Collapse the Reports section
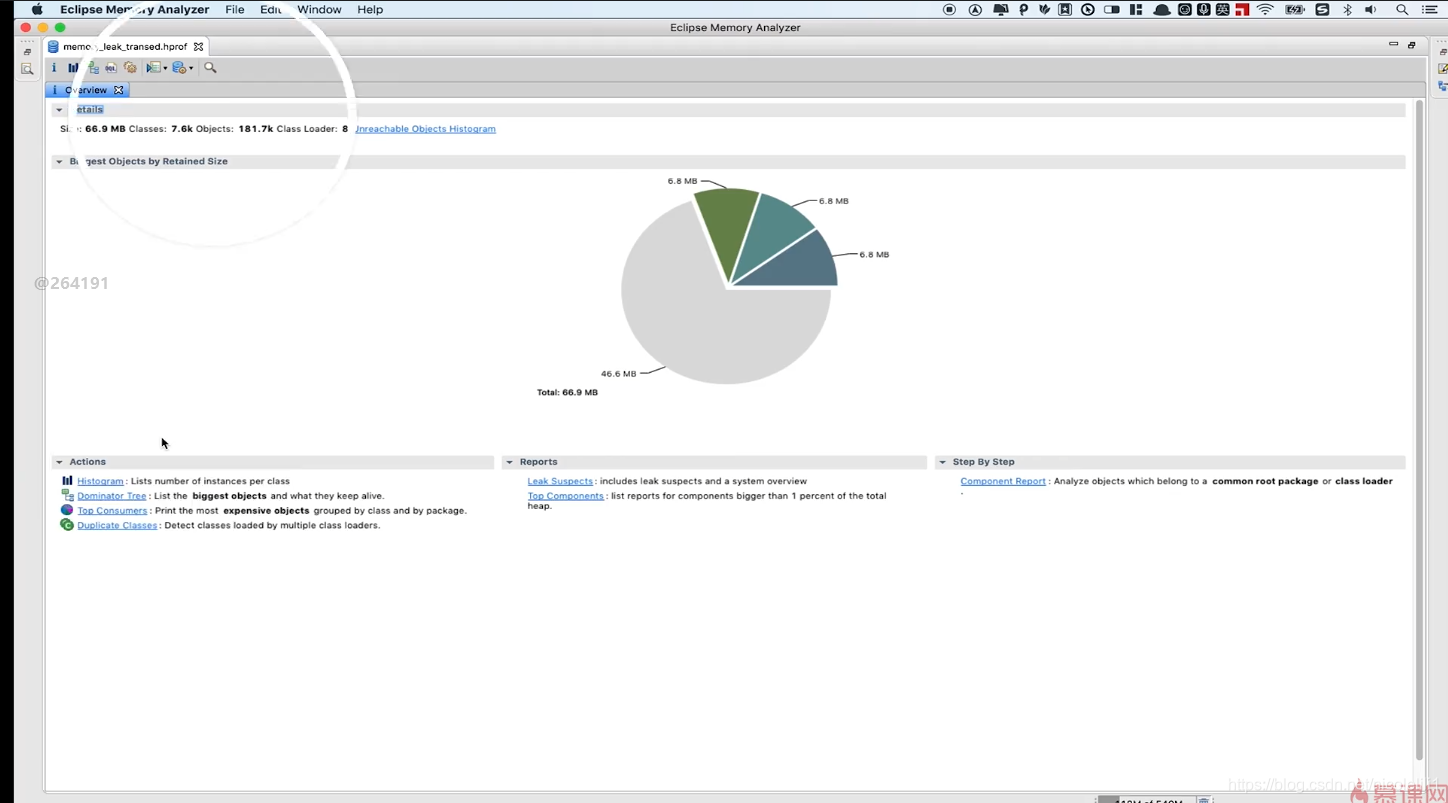 tap(509, 462)
